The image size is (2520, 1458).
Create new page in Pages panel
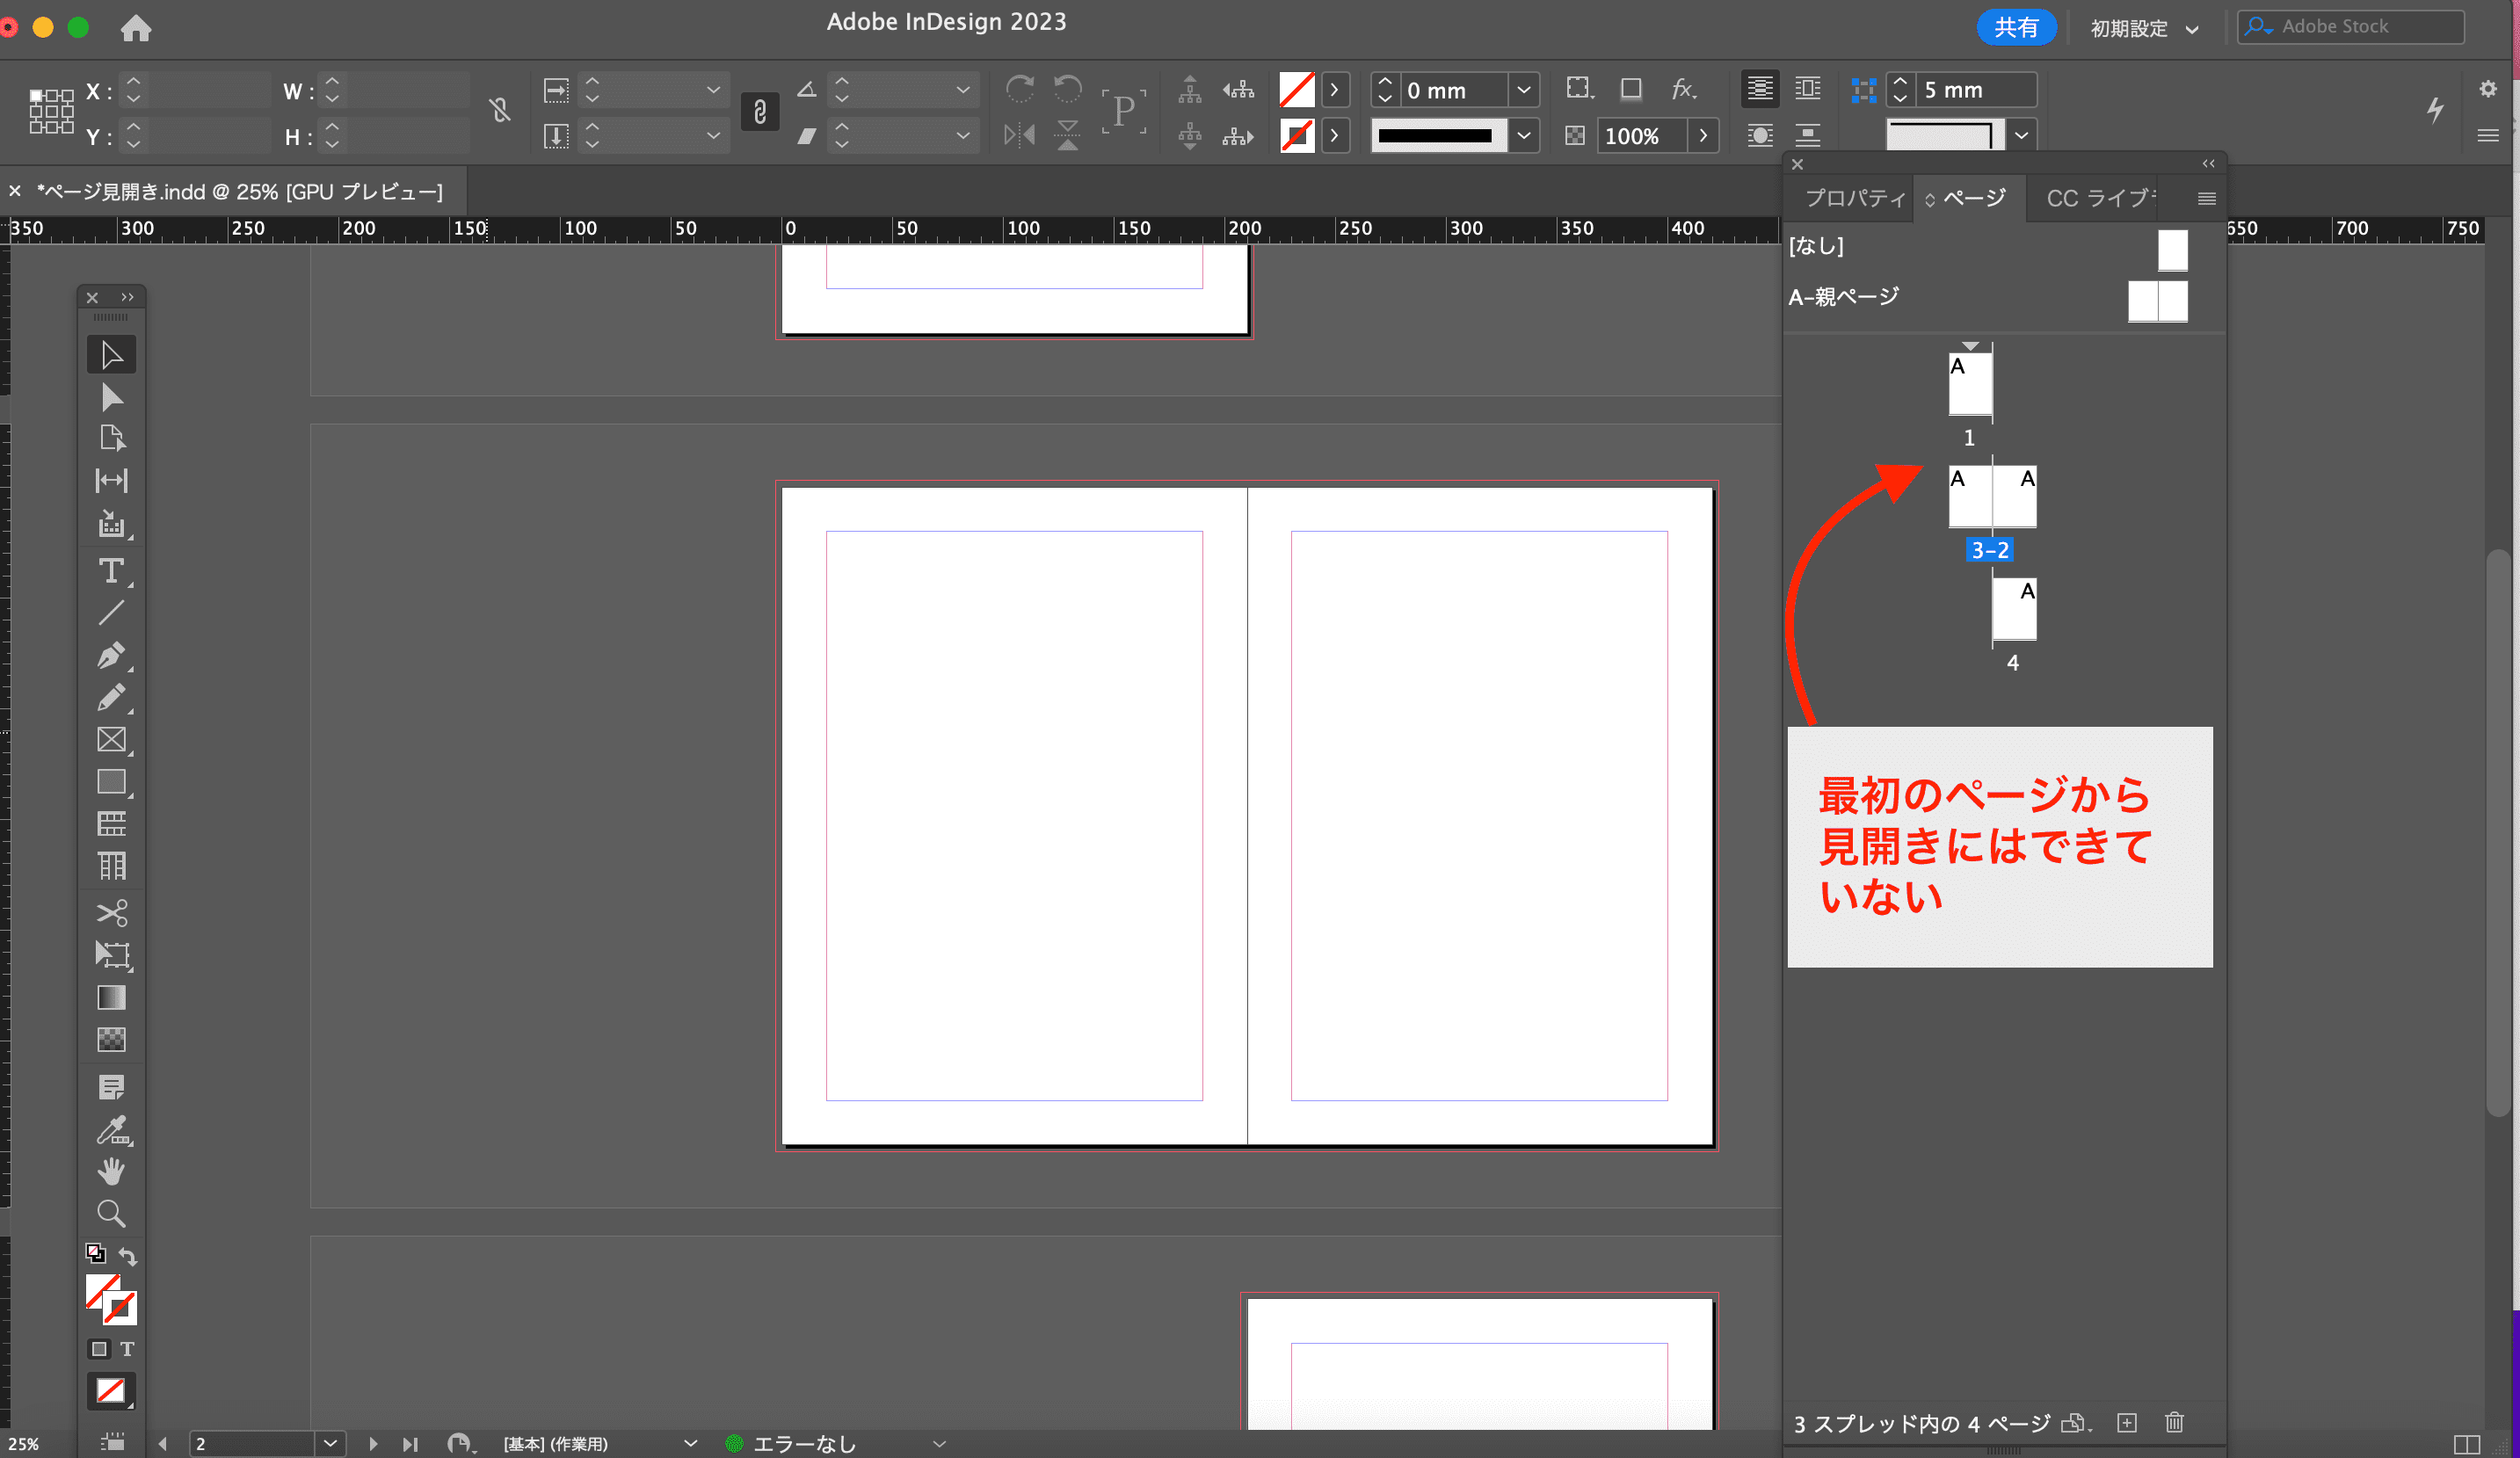click(x=2127, y=1422)
